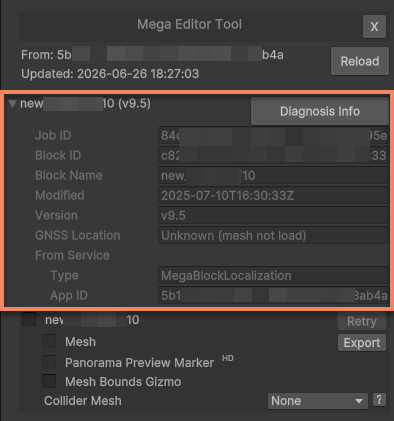This screenshot has height=421, width=394.
Task: Click the MegaBlockLocalization Type field
Action: click(274, 275)
